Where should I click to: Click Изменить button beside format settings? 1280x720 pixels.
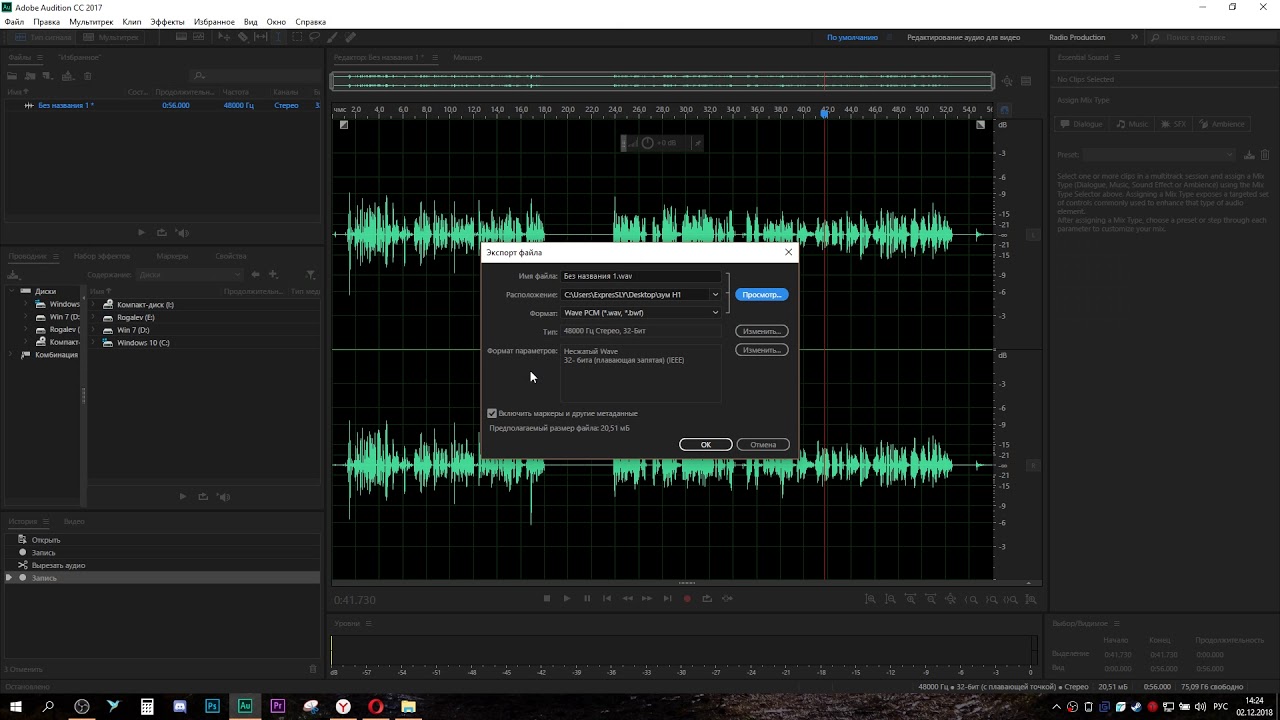(x=762, y=350)
